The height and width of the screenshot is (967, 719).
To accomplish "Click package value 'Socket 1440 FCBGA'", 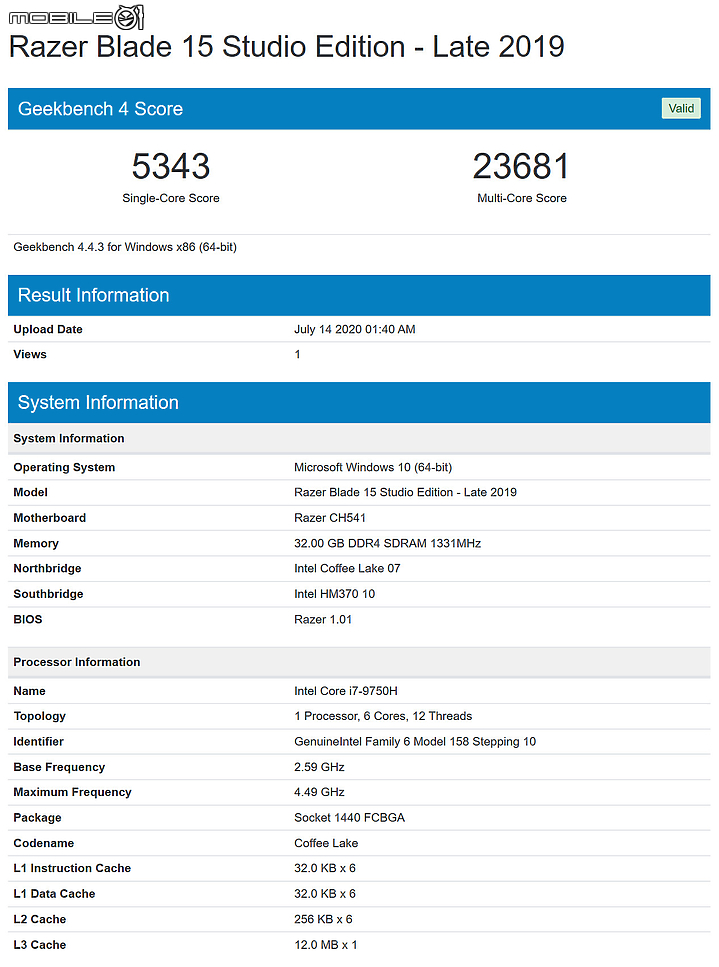I will (350, 818).
